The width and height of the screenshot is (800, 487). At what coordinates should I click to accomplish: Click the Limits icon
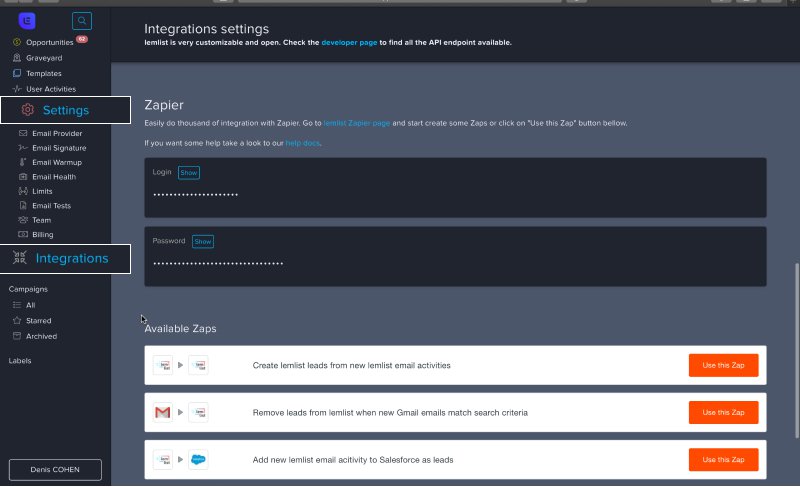click(x=23, y=191)
